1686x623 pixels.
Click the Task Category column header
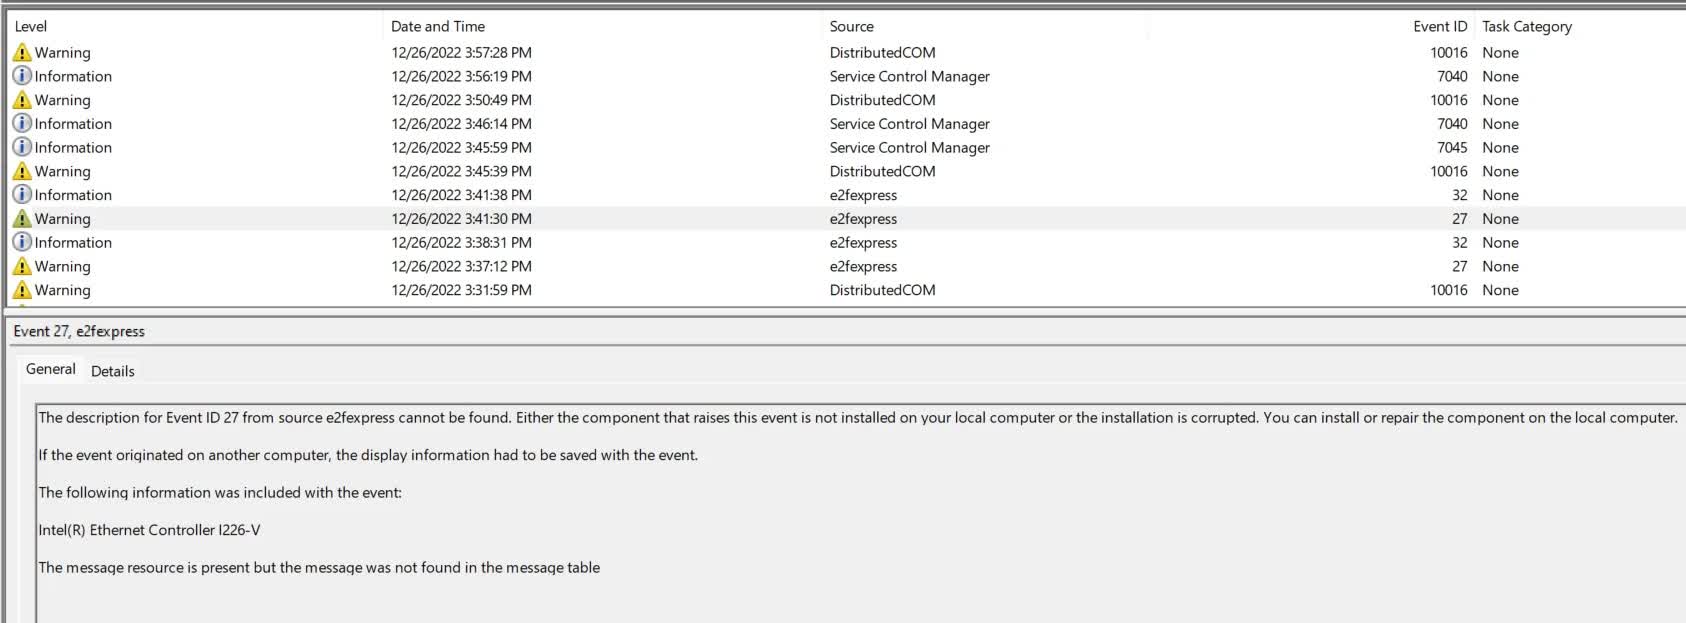[1526, 27]
